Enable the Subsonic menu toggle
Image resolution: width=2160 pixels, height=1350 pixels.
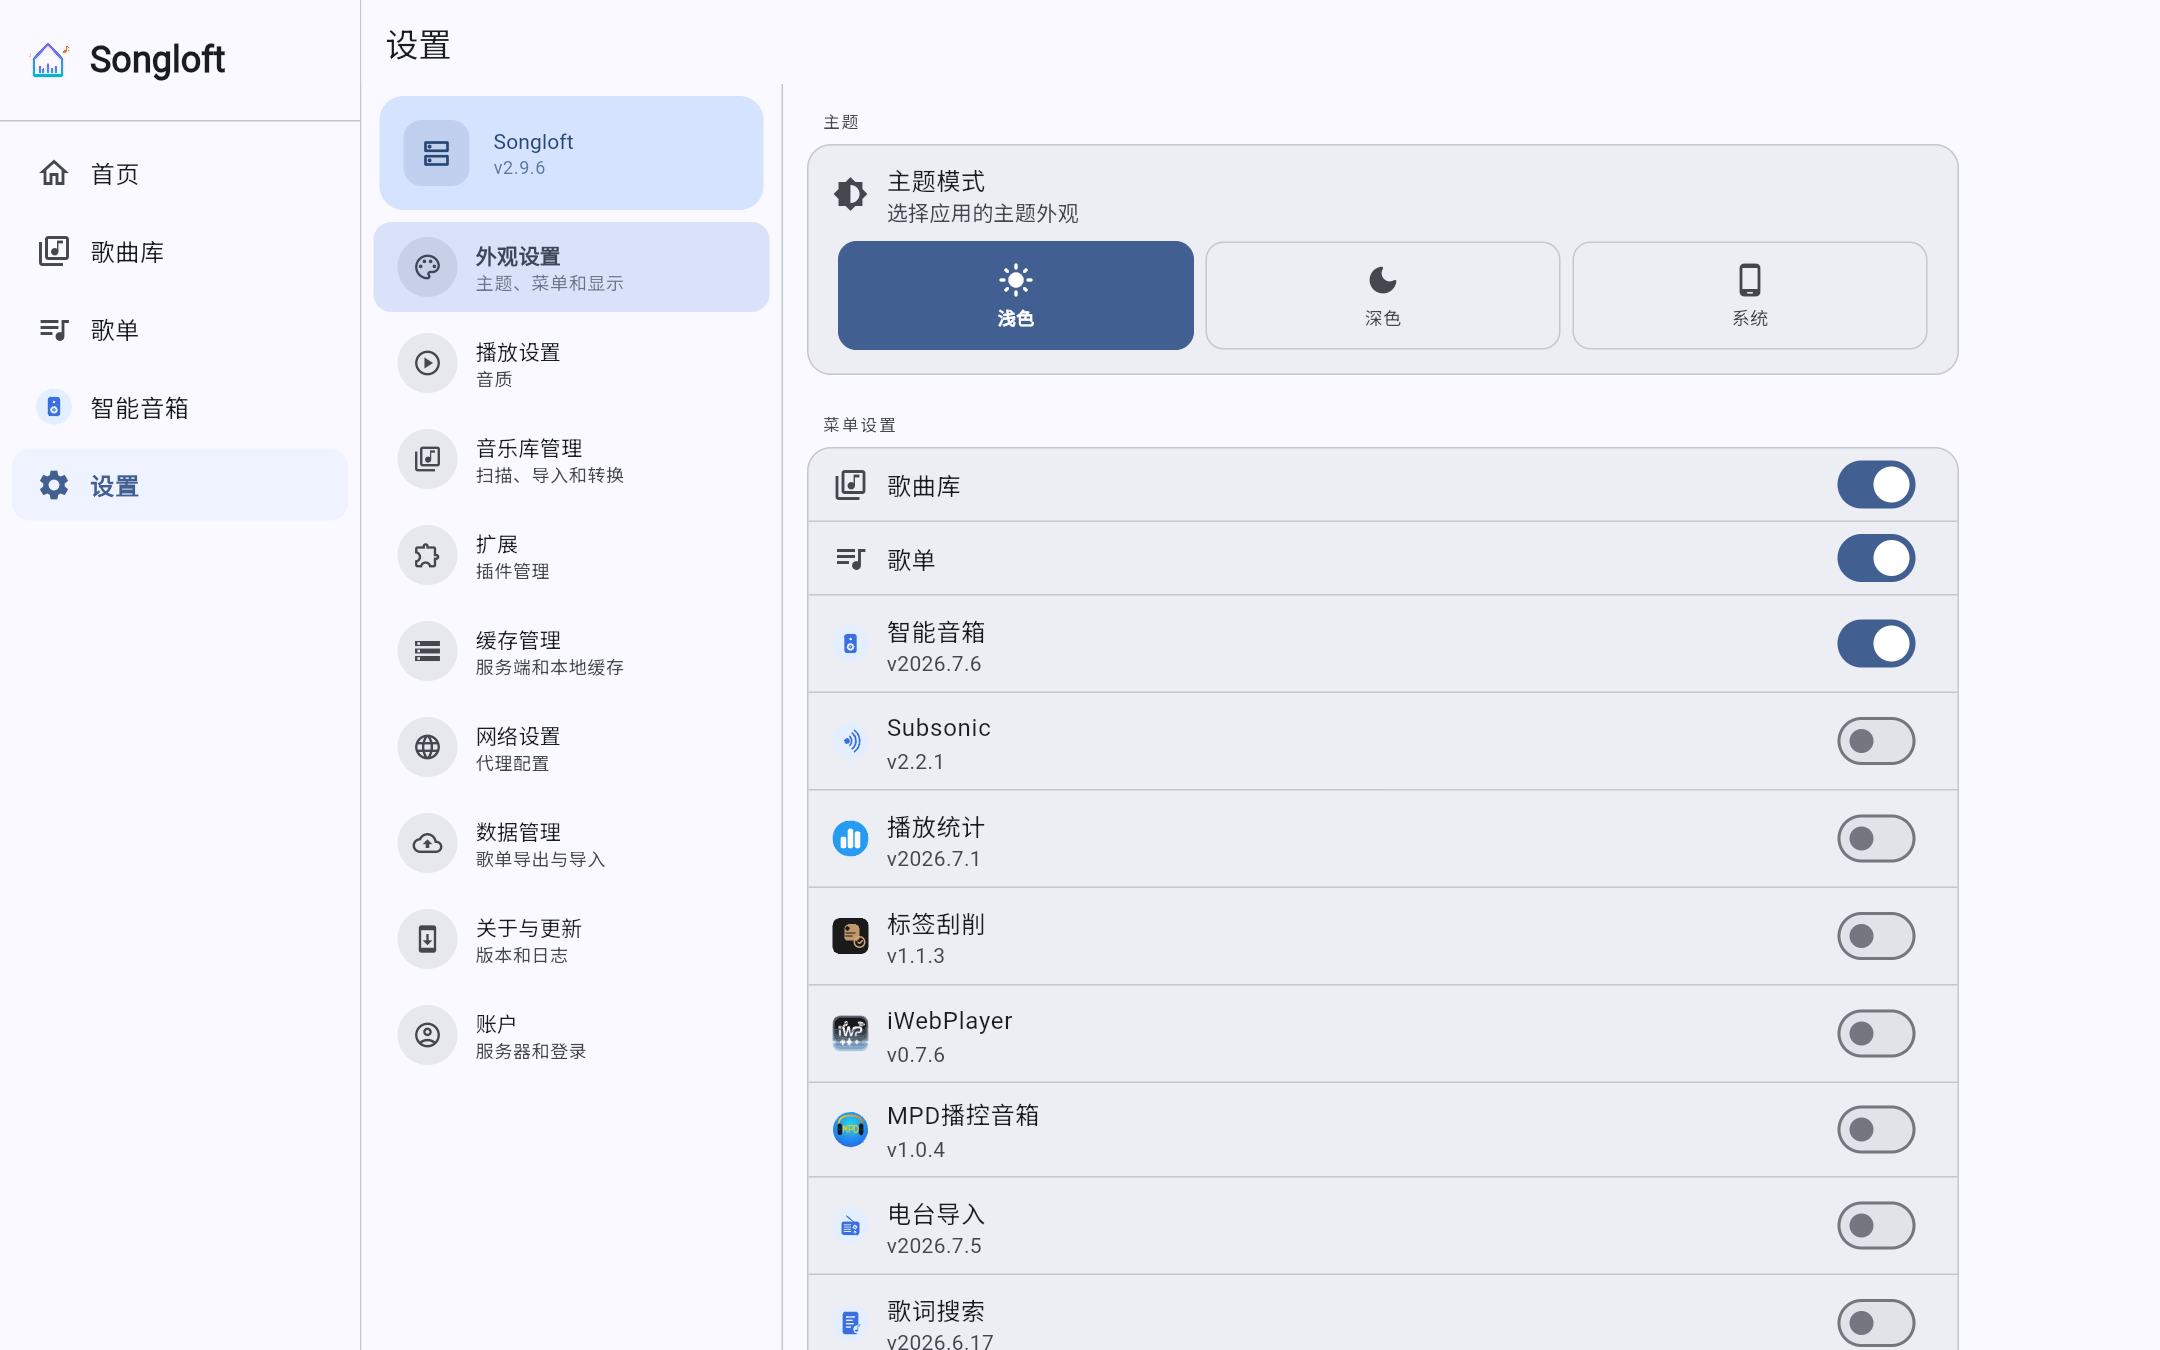point(1876,741)
